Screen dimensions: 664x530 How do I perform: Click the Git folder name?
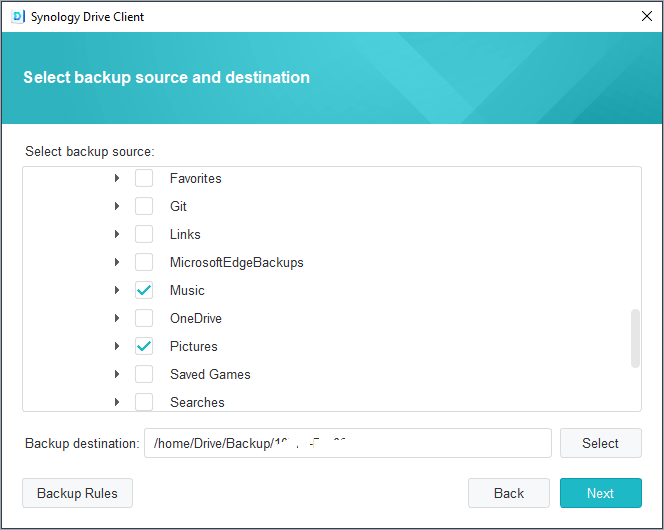tap(178, 206)
